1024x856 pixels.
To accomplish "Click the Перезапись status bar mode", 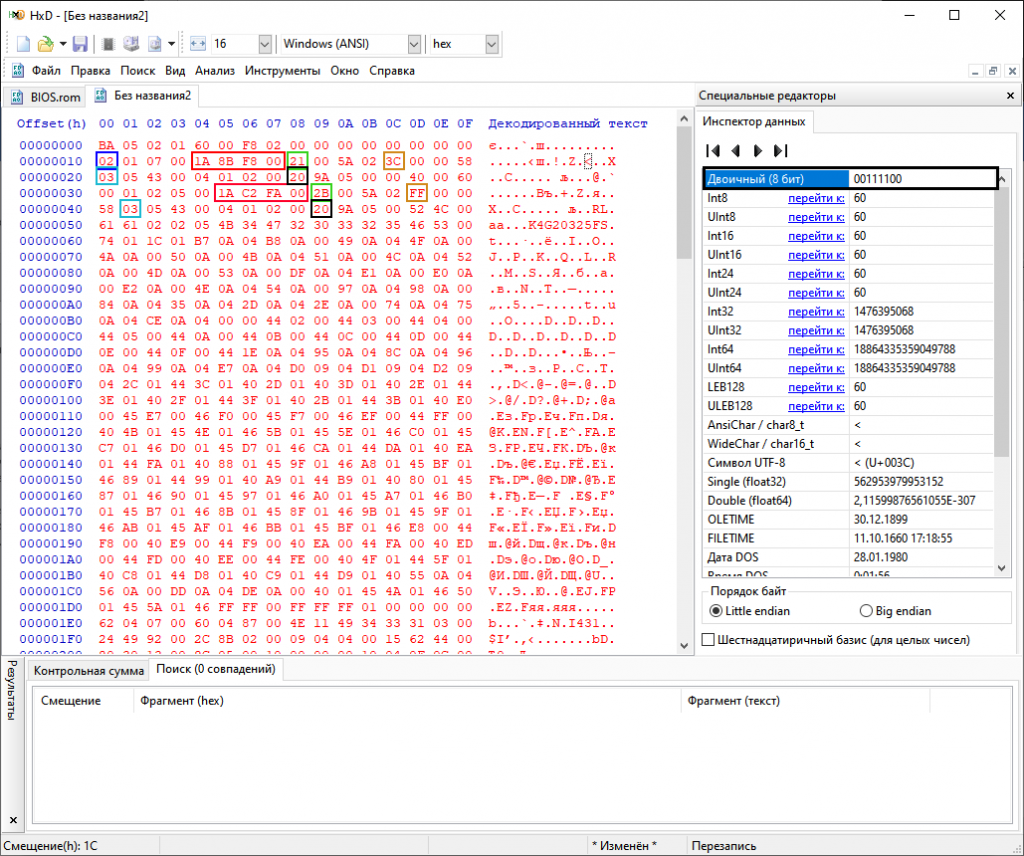I will (724, 846).
